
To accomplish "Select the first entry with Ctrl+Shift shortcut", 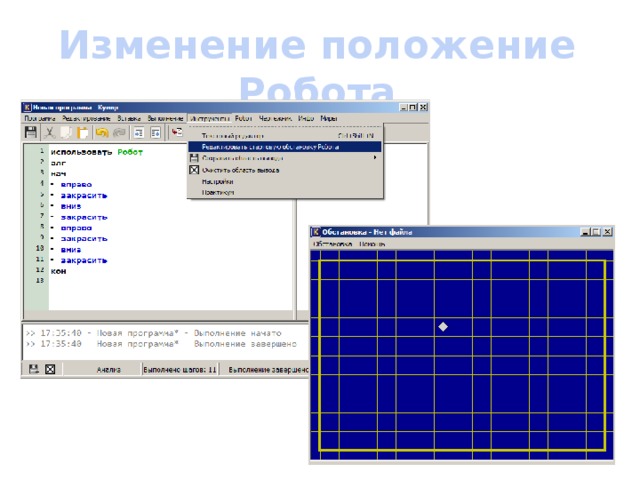I will click(284, 136).
